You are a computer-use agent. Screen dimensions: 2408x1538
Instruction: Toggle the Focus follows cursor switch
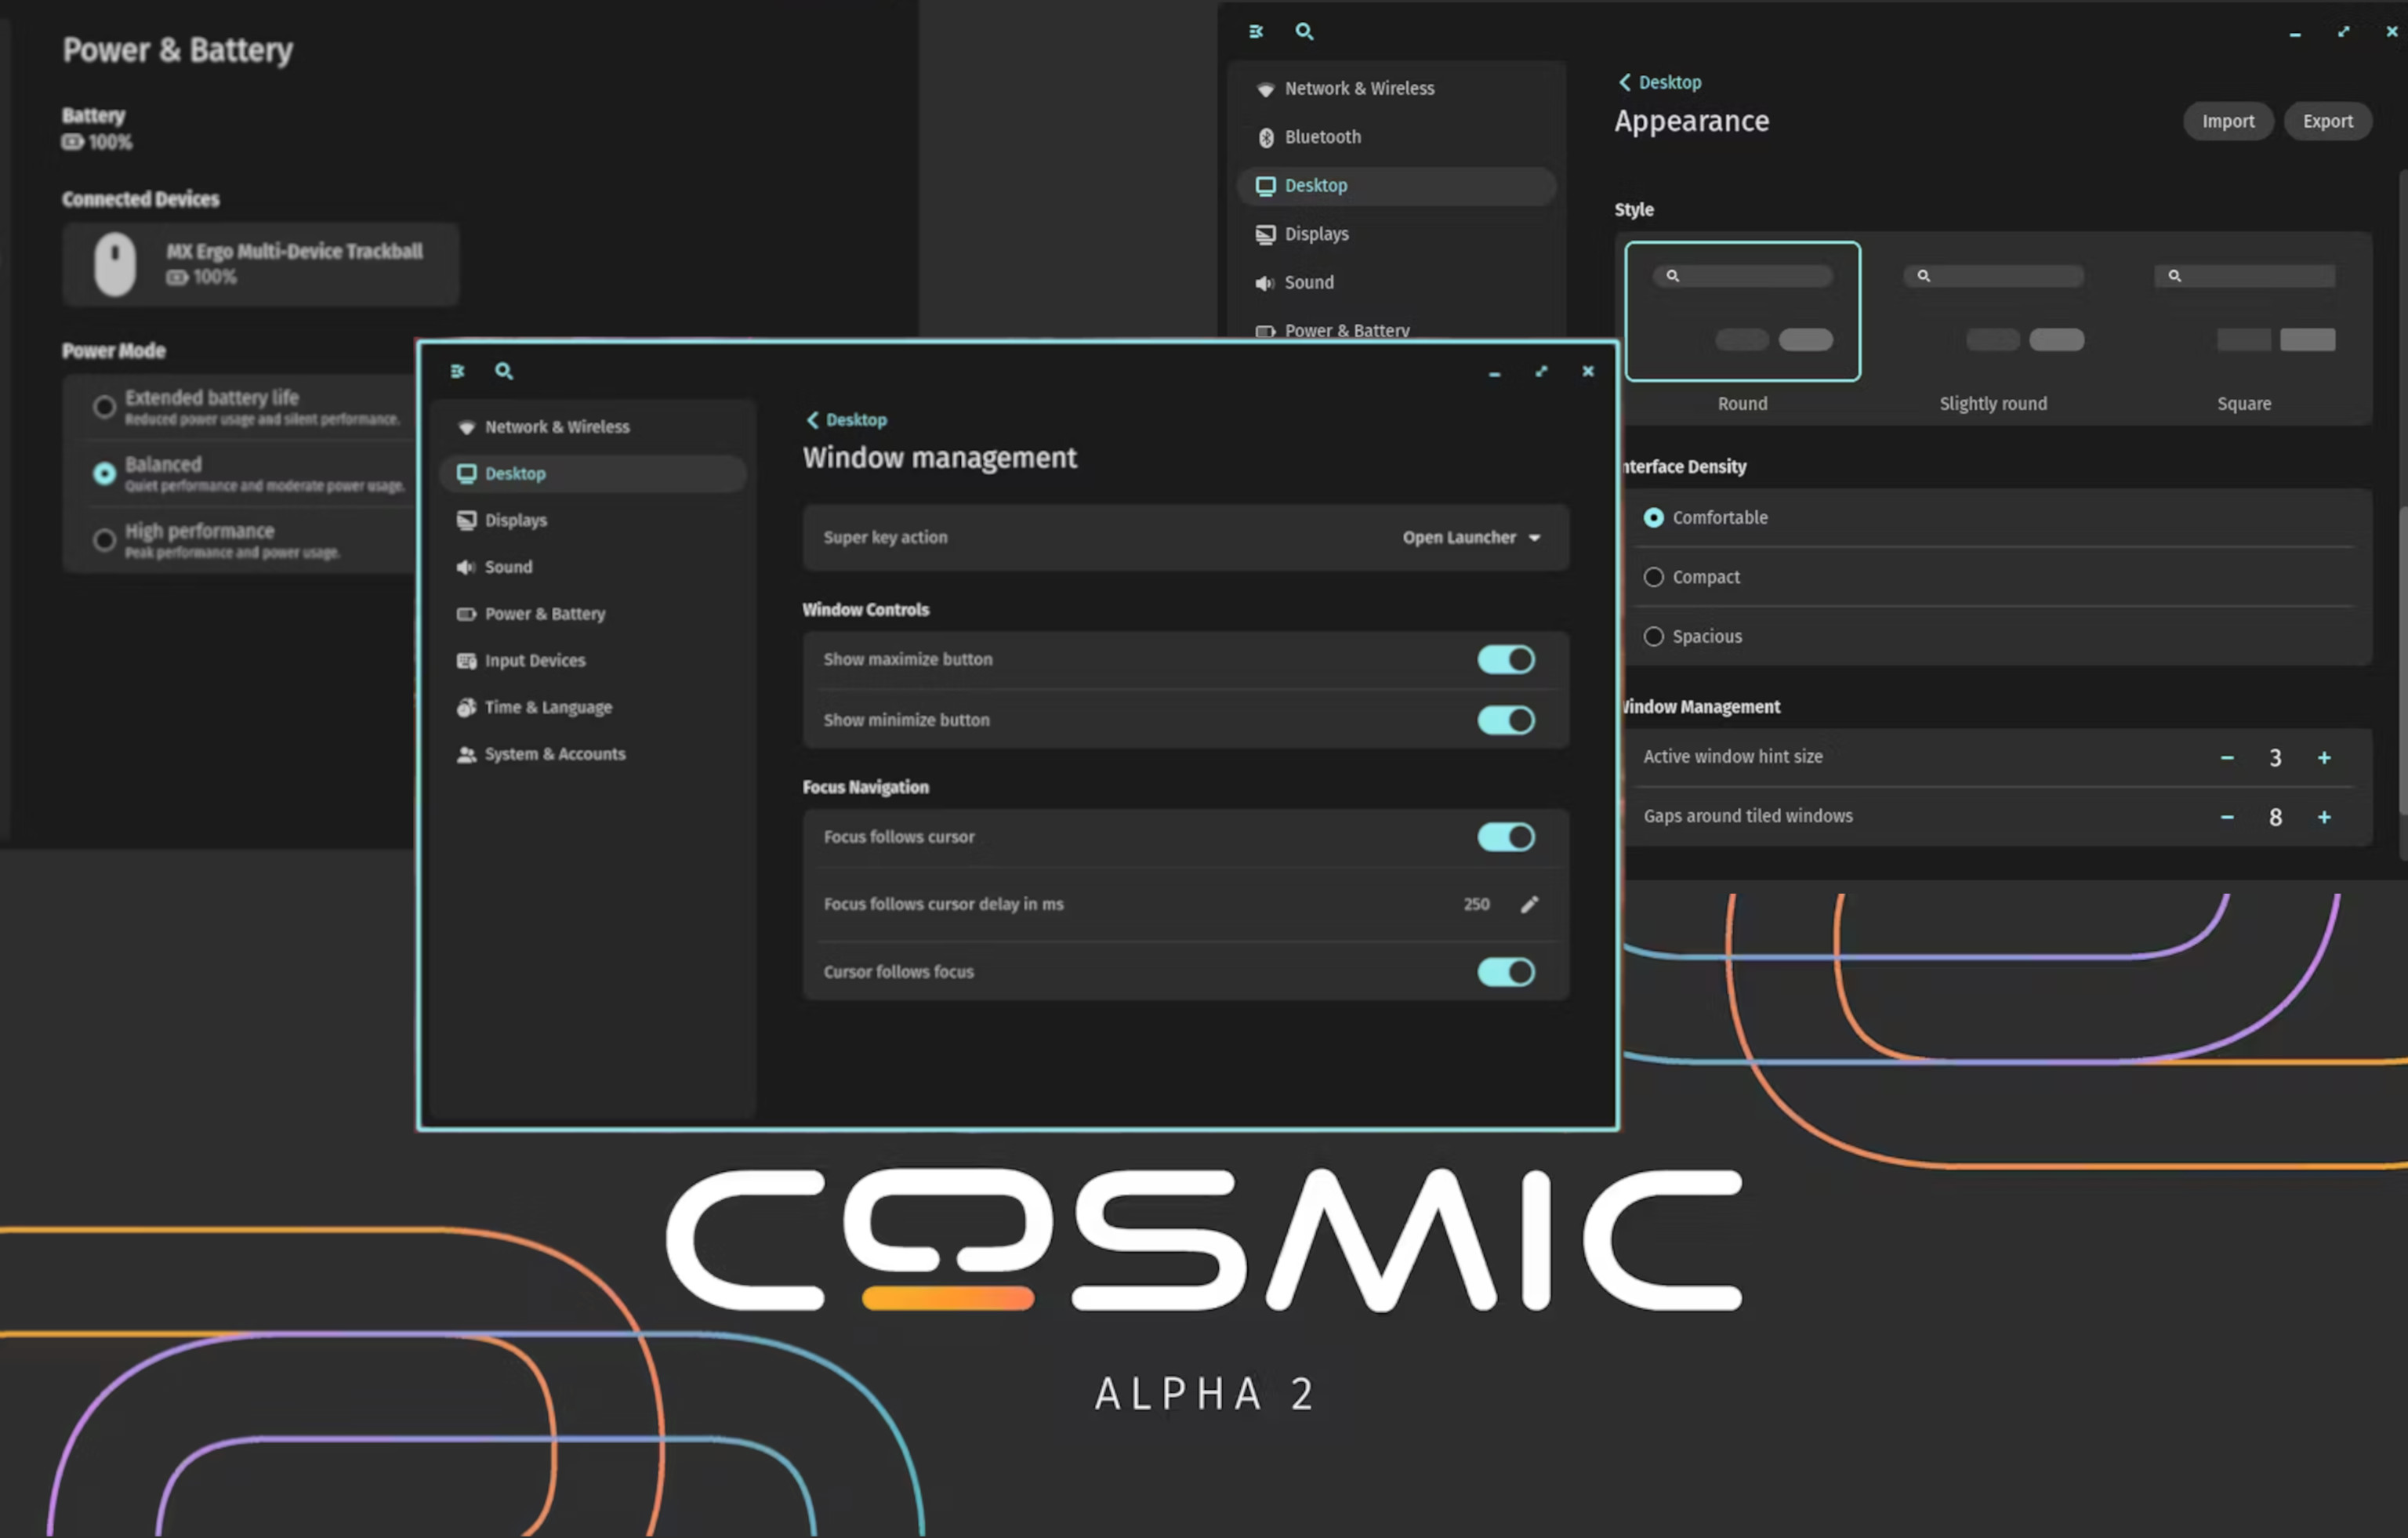click(1504, 836)
